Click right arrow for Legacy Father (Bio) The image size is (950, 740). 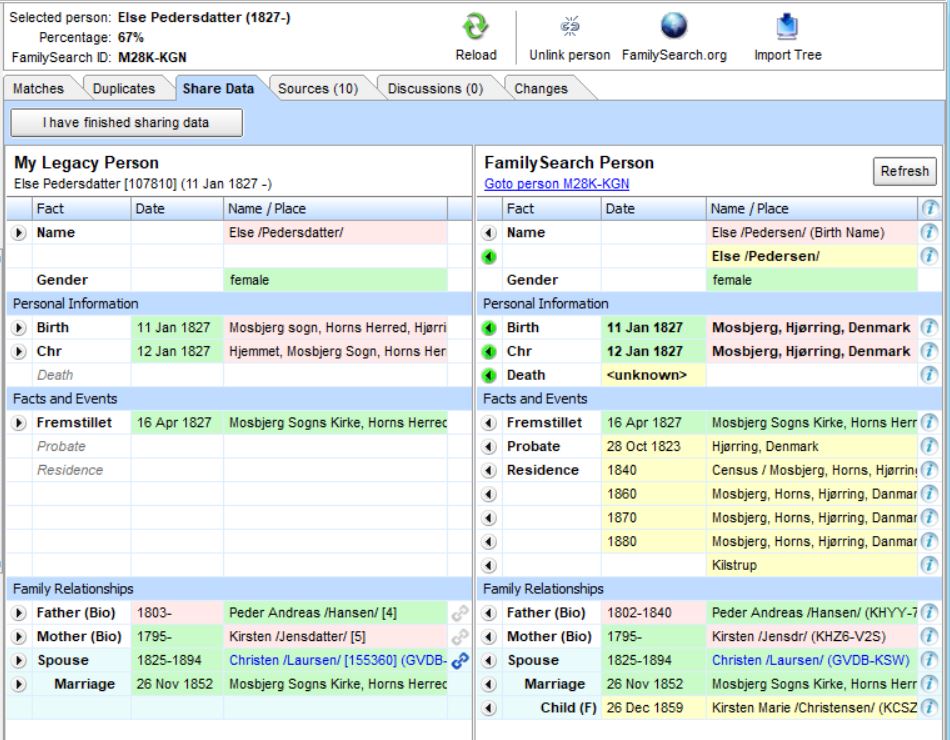pyautogui.click(x=19, y=613)
